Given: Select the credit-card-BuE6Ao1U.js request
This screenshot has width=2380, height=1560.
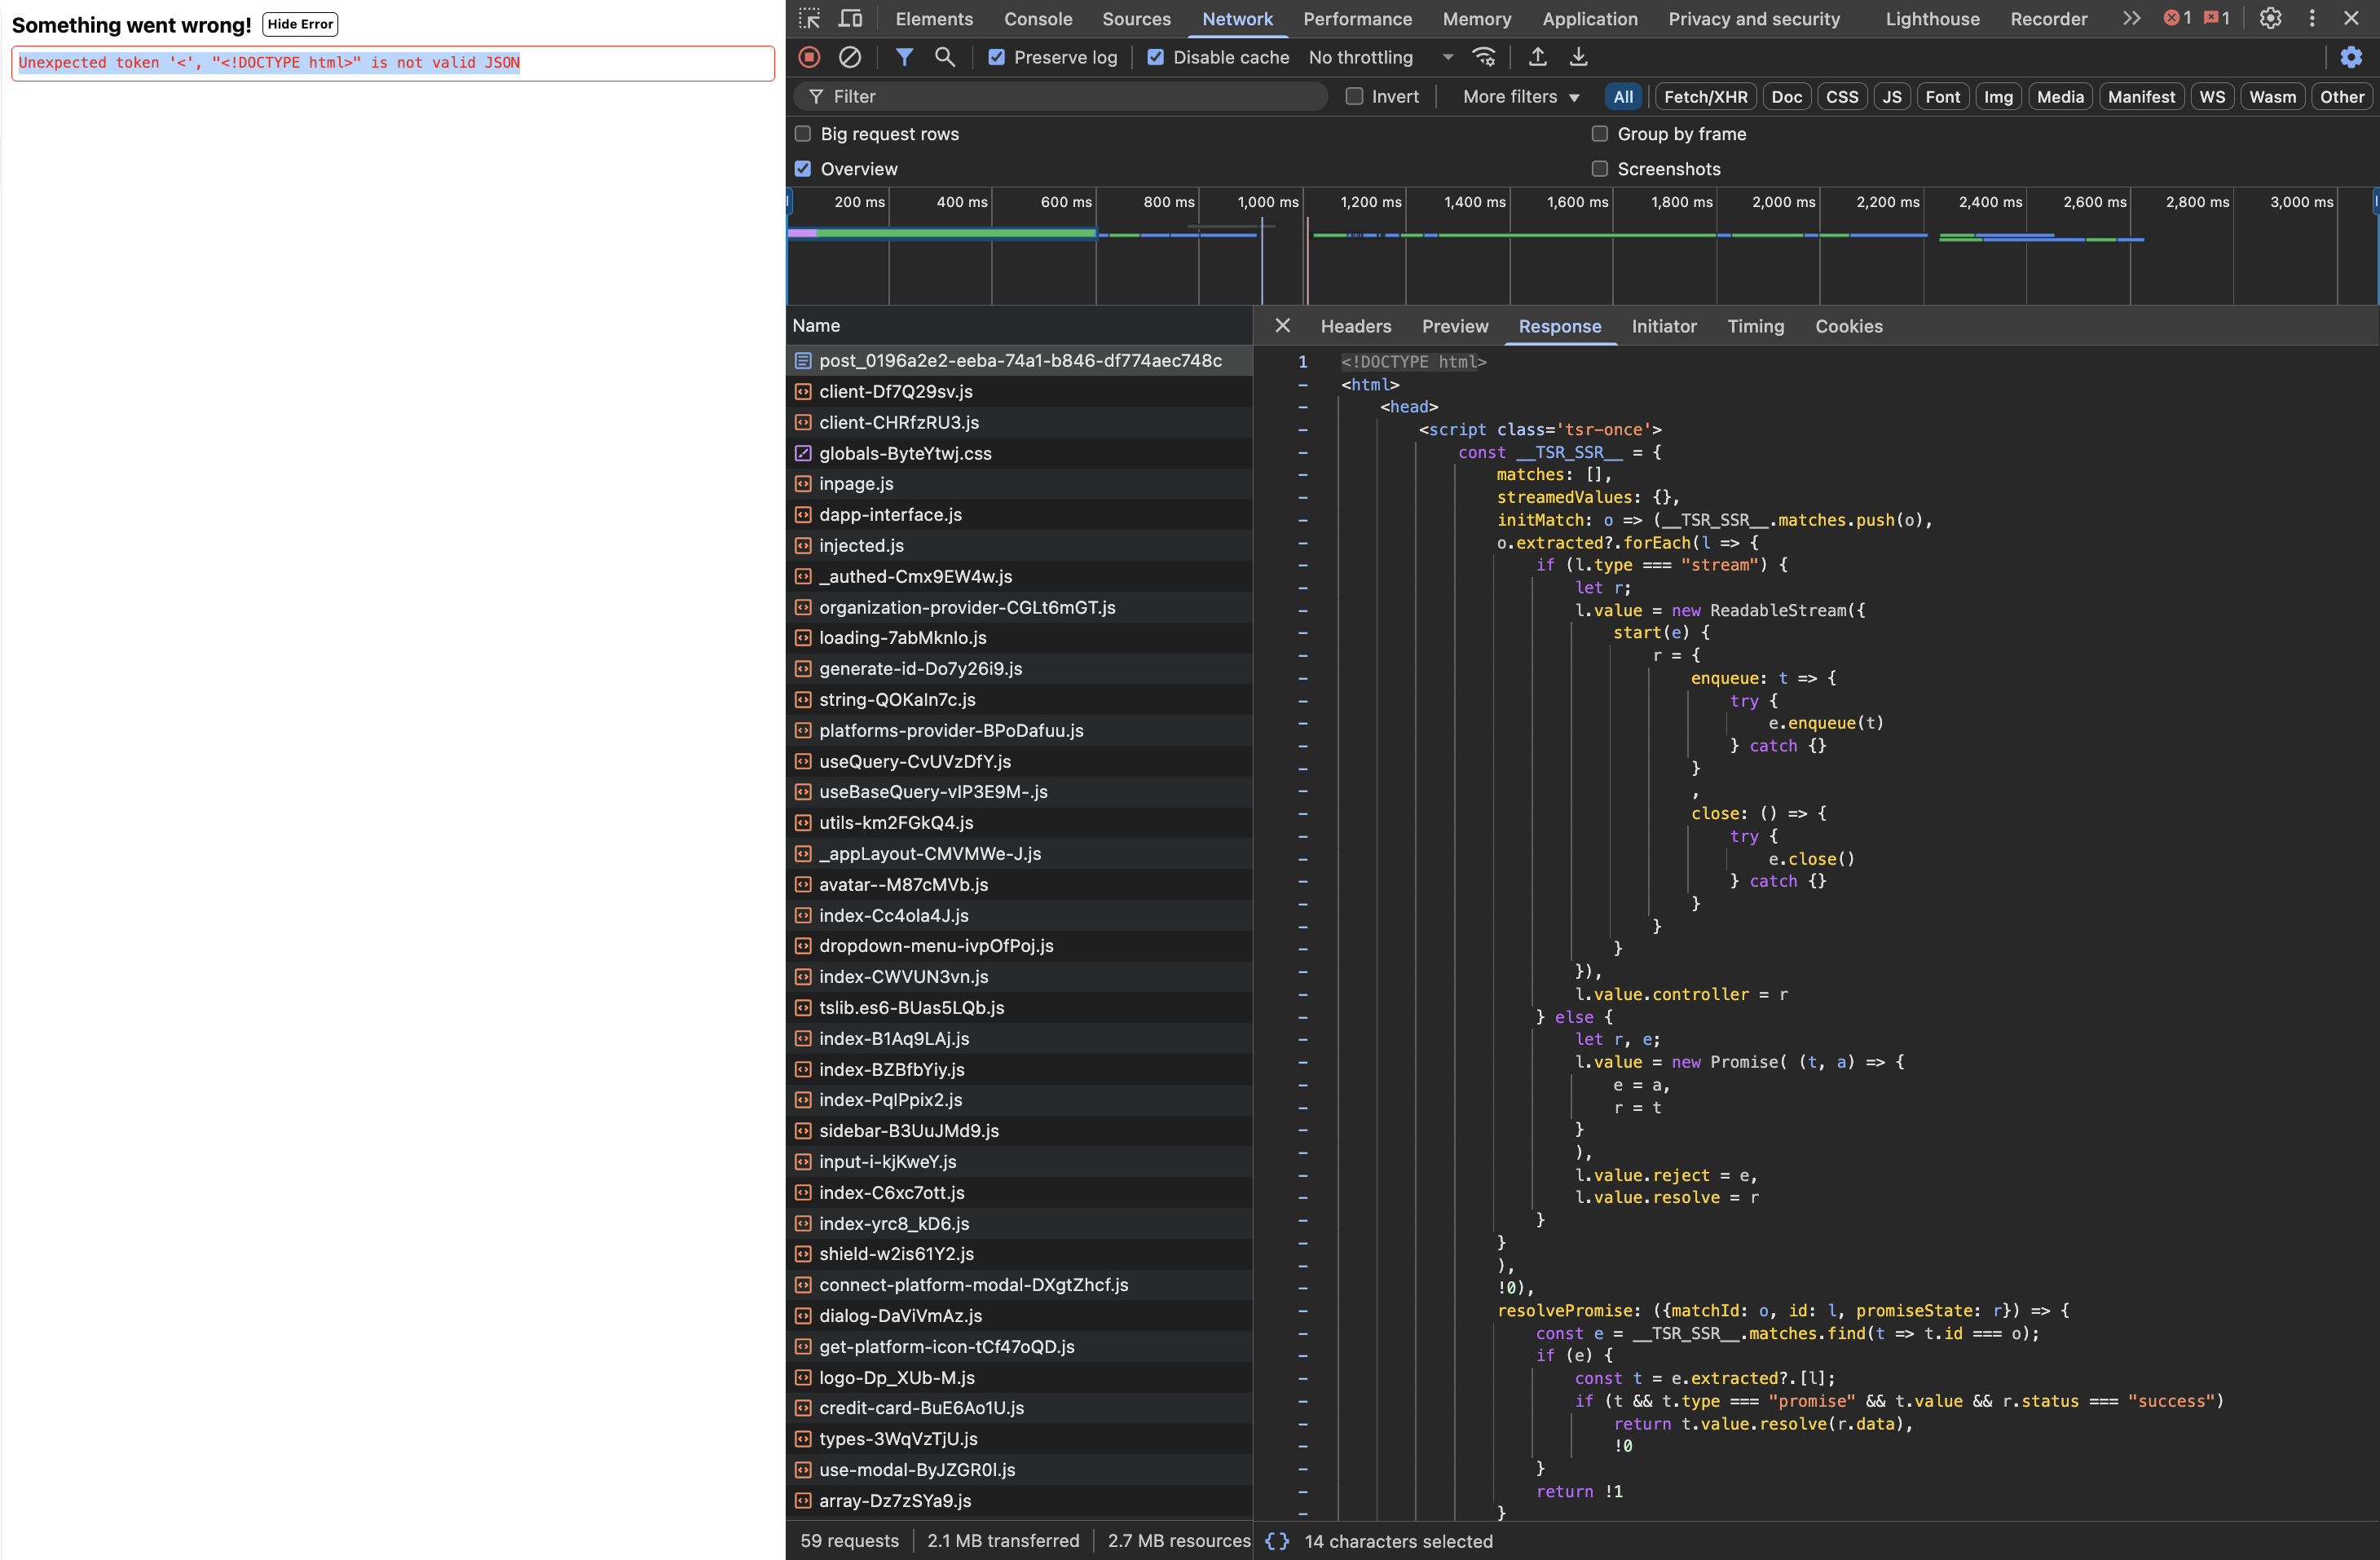Looking at the screenshot, I should (1019, 1408).
